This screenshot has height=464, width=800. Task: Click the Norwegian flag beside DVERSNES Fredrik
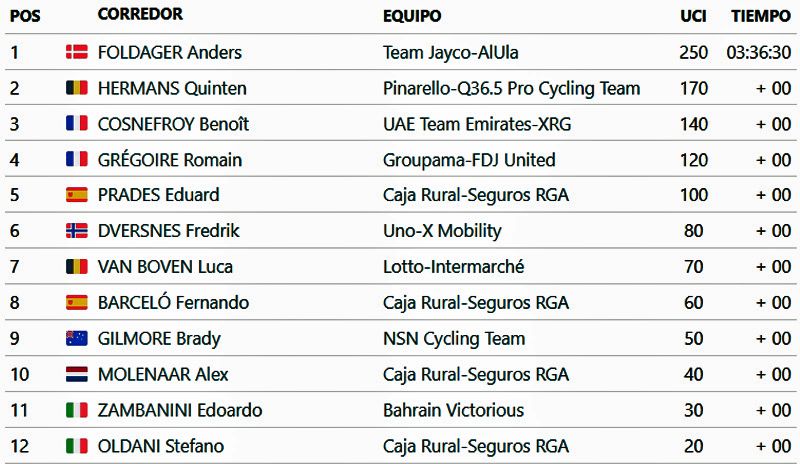tap(77, 231)
